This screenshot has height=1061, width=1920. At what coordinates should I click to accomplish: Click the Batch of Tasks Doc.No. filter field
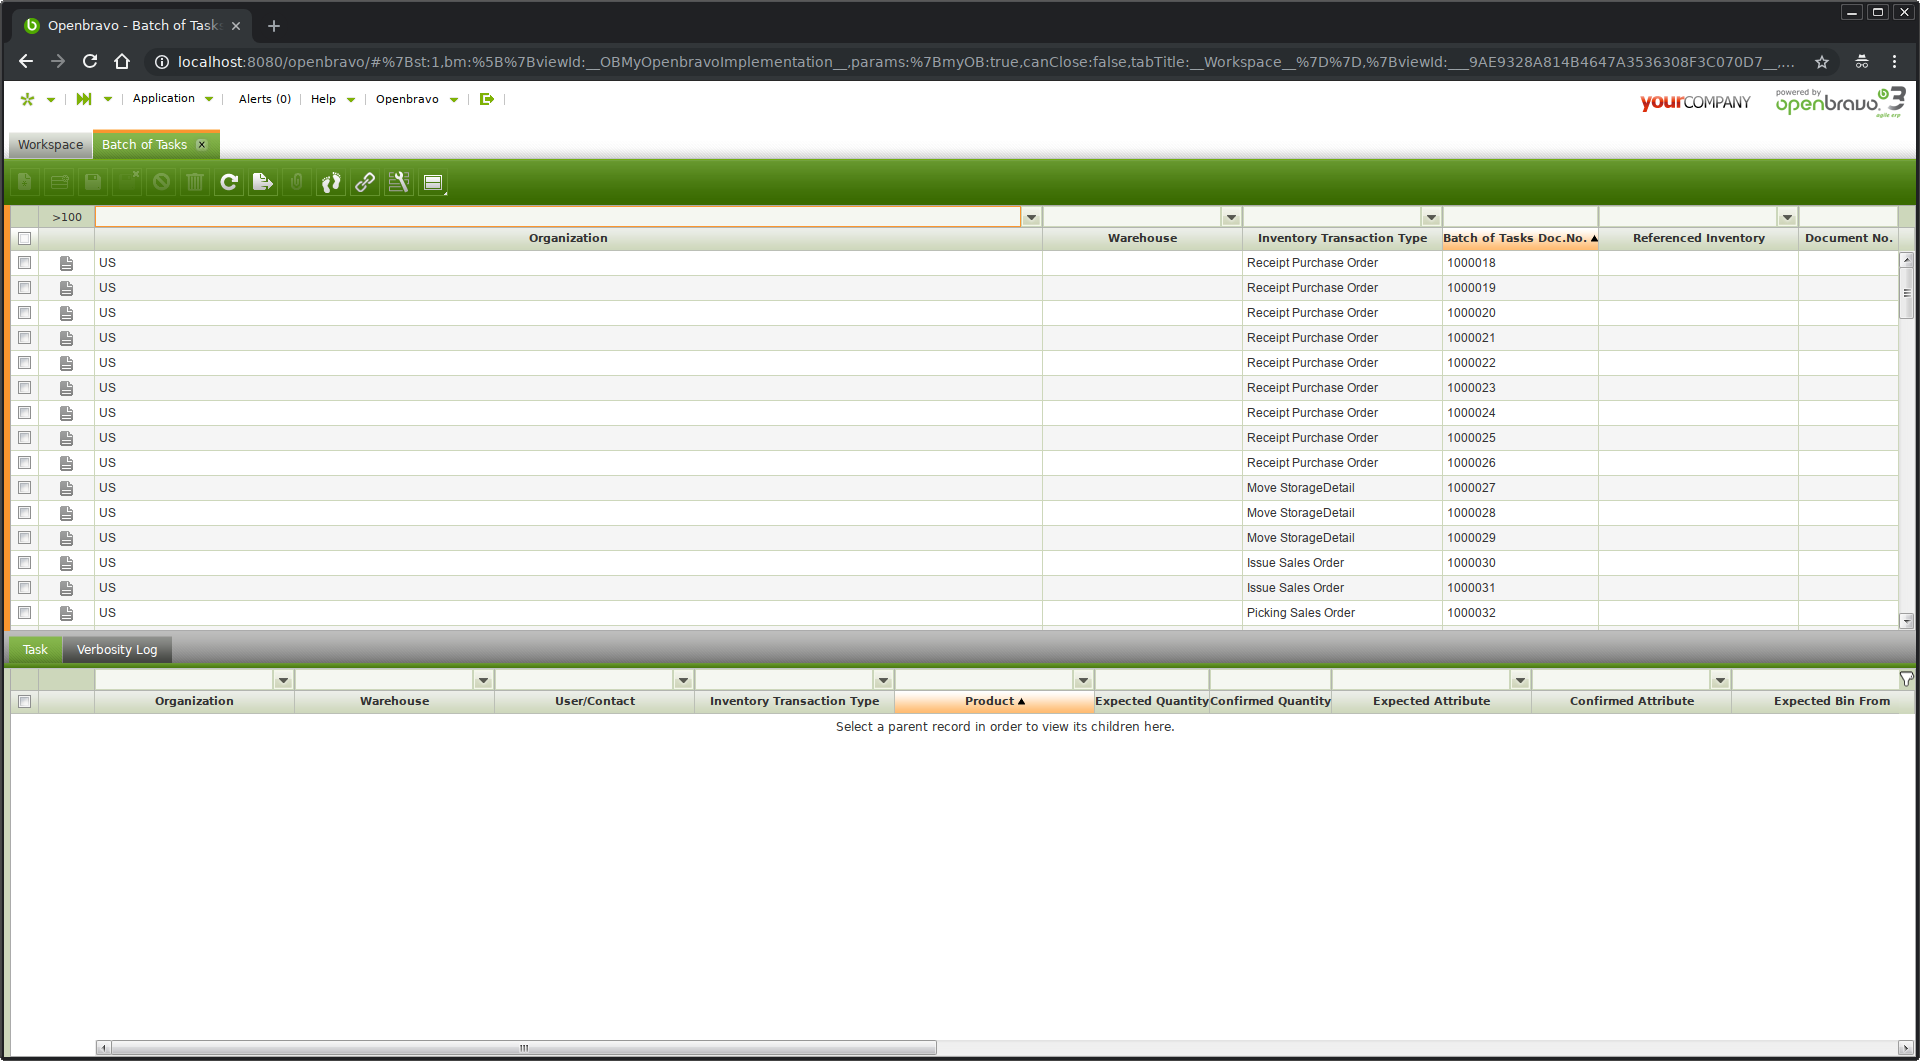tap(1520, 217)
